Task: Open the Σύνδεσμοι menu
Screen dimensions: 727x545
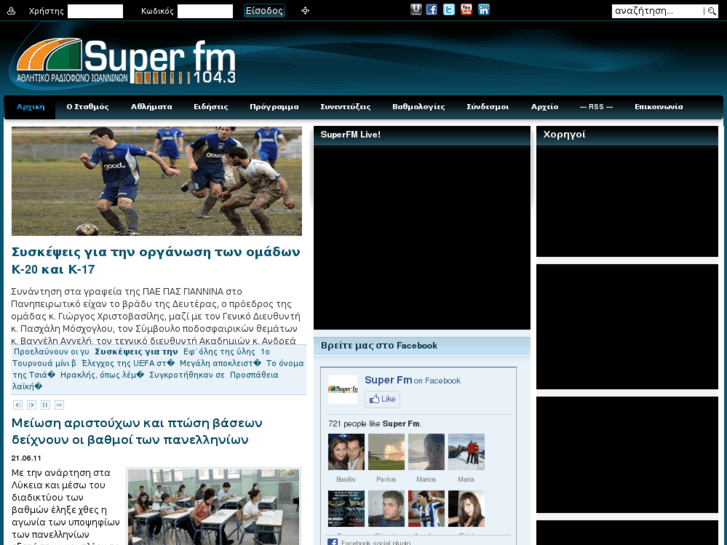Action: point(487,107)
